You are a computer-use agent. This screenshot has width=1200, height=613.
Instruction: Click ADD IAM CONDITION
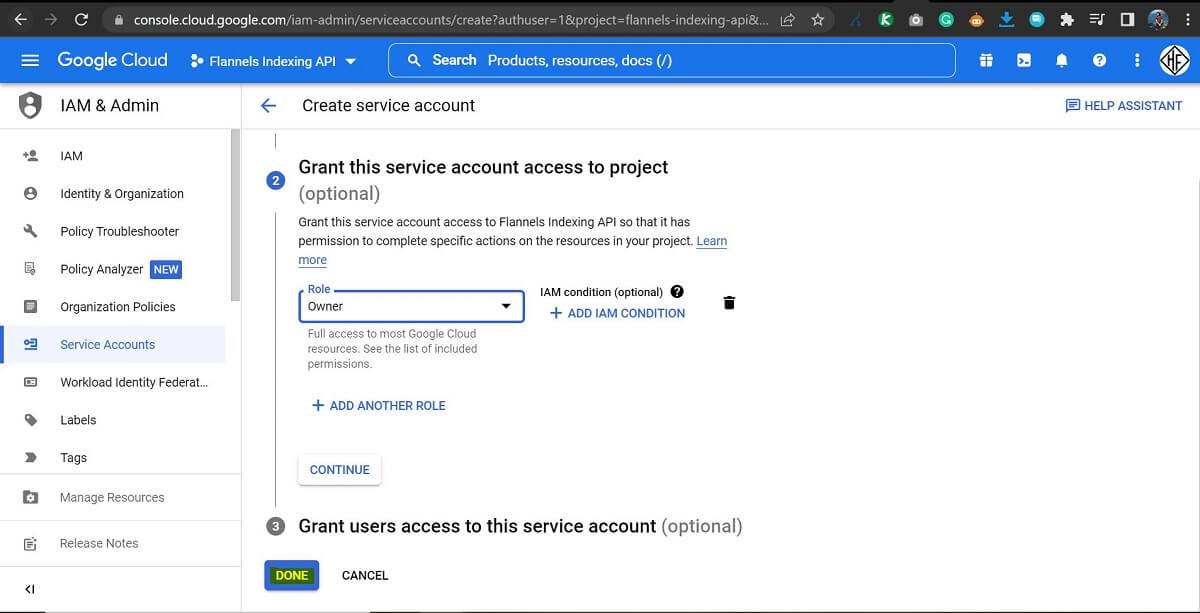point(617,313)
